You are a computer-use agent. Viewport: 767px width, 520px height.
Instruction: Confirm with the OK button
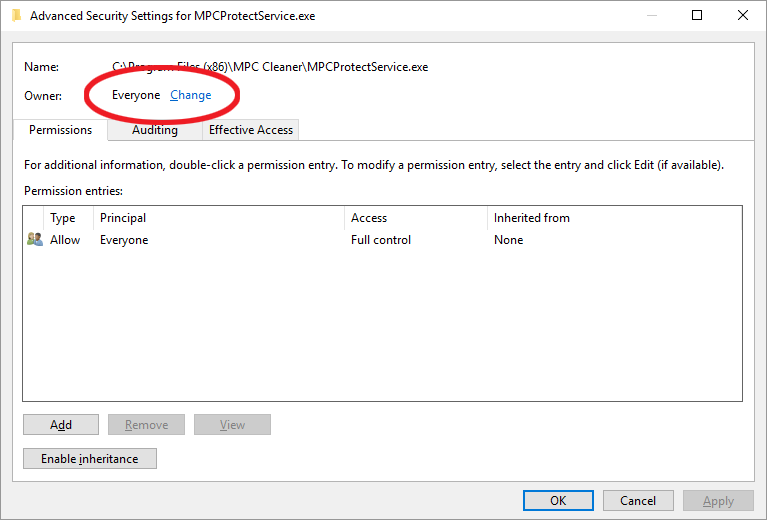pos(558,500)
